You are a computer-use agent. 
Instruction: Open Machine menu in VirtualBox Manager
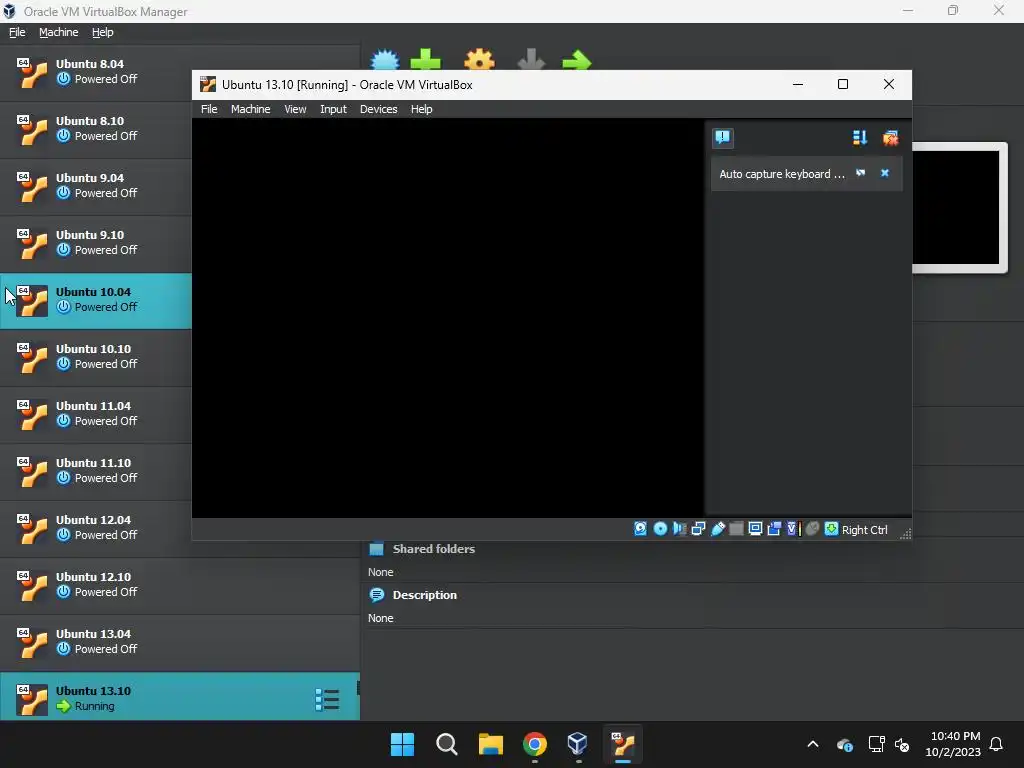pyautogui.click(x=58, y=32)
